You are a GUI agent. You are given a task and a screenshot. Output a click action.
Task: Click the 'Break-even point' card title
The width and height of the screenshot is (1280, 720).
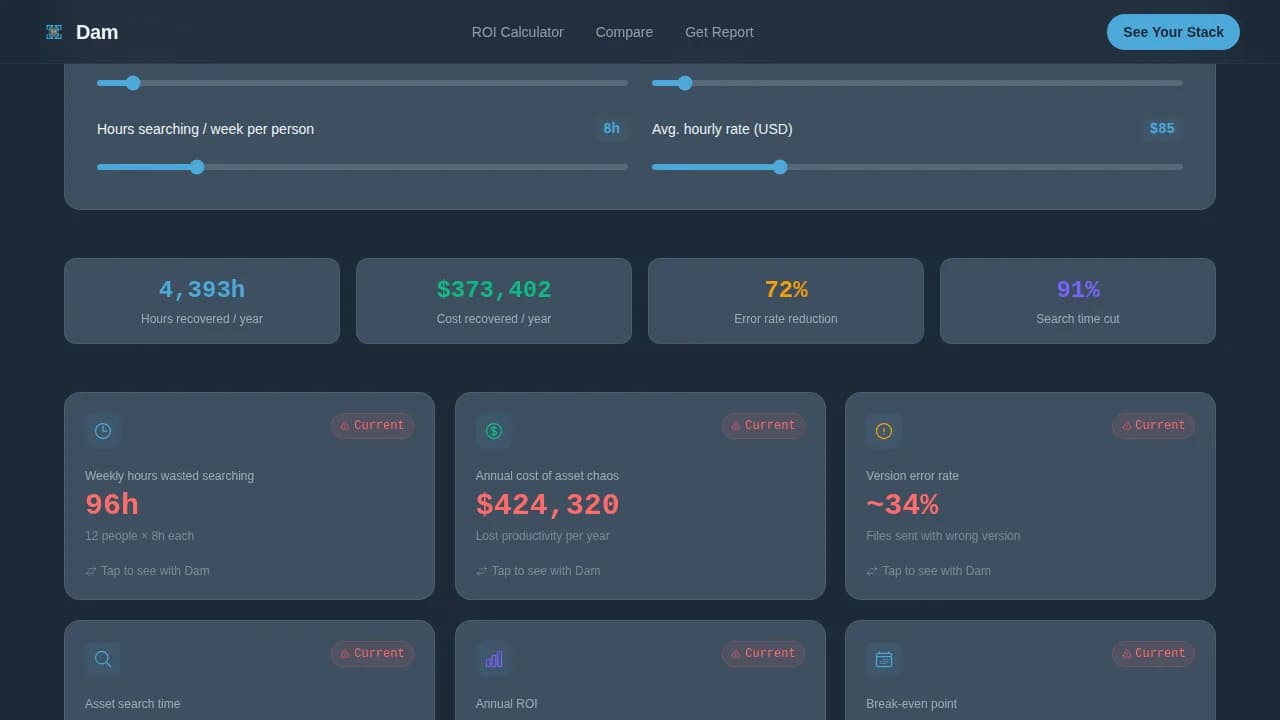pos(912,704)
